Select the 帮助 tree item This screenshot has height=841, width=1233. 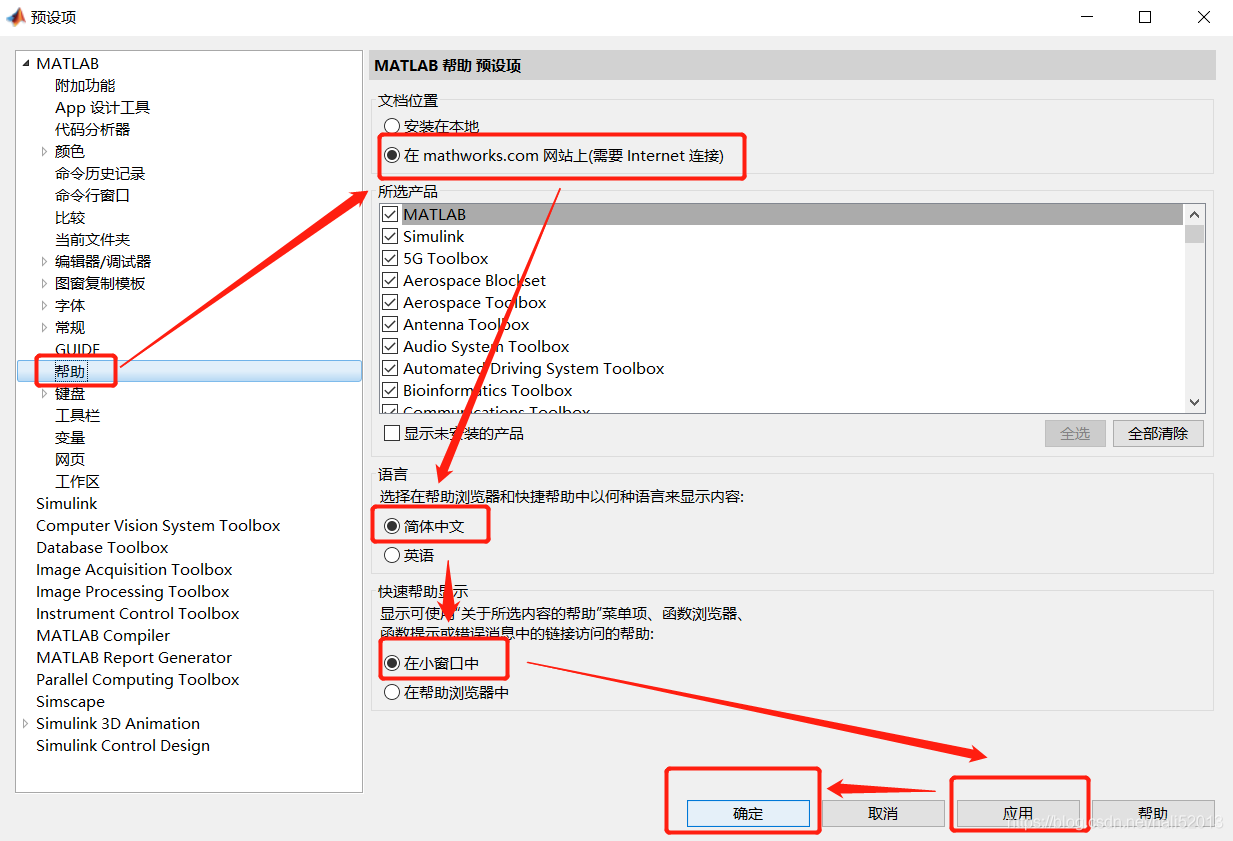coord(70,372)
